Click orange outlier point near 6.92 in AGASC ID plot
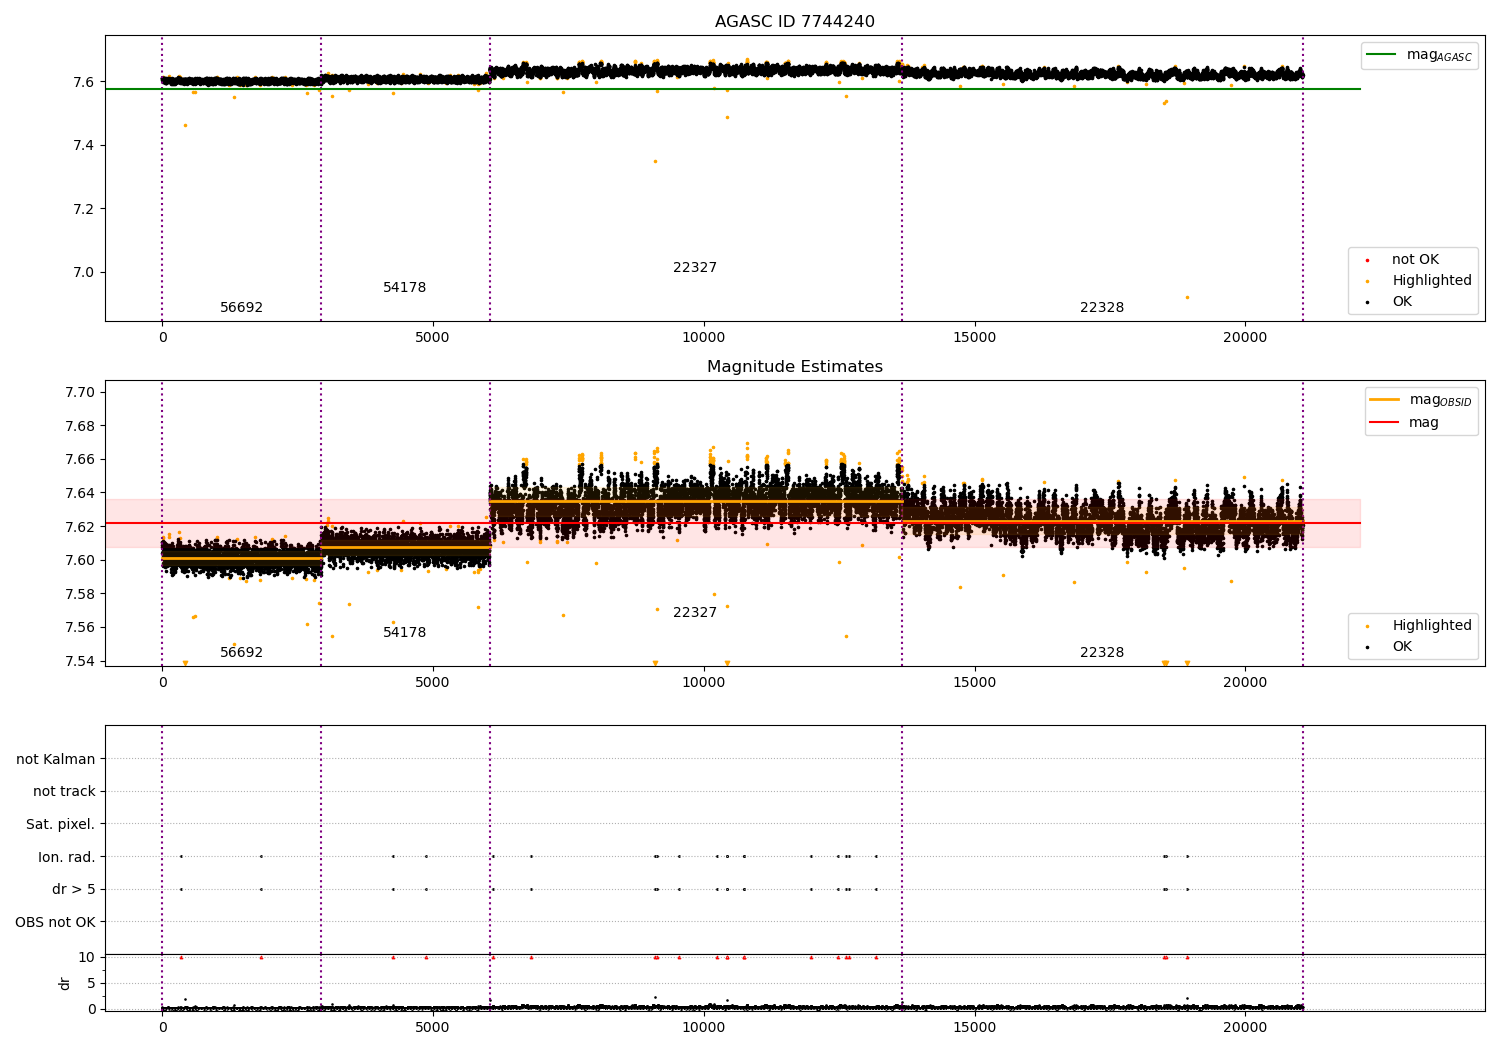The image size is (1500, 1050). click(1187, 297)
